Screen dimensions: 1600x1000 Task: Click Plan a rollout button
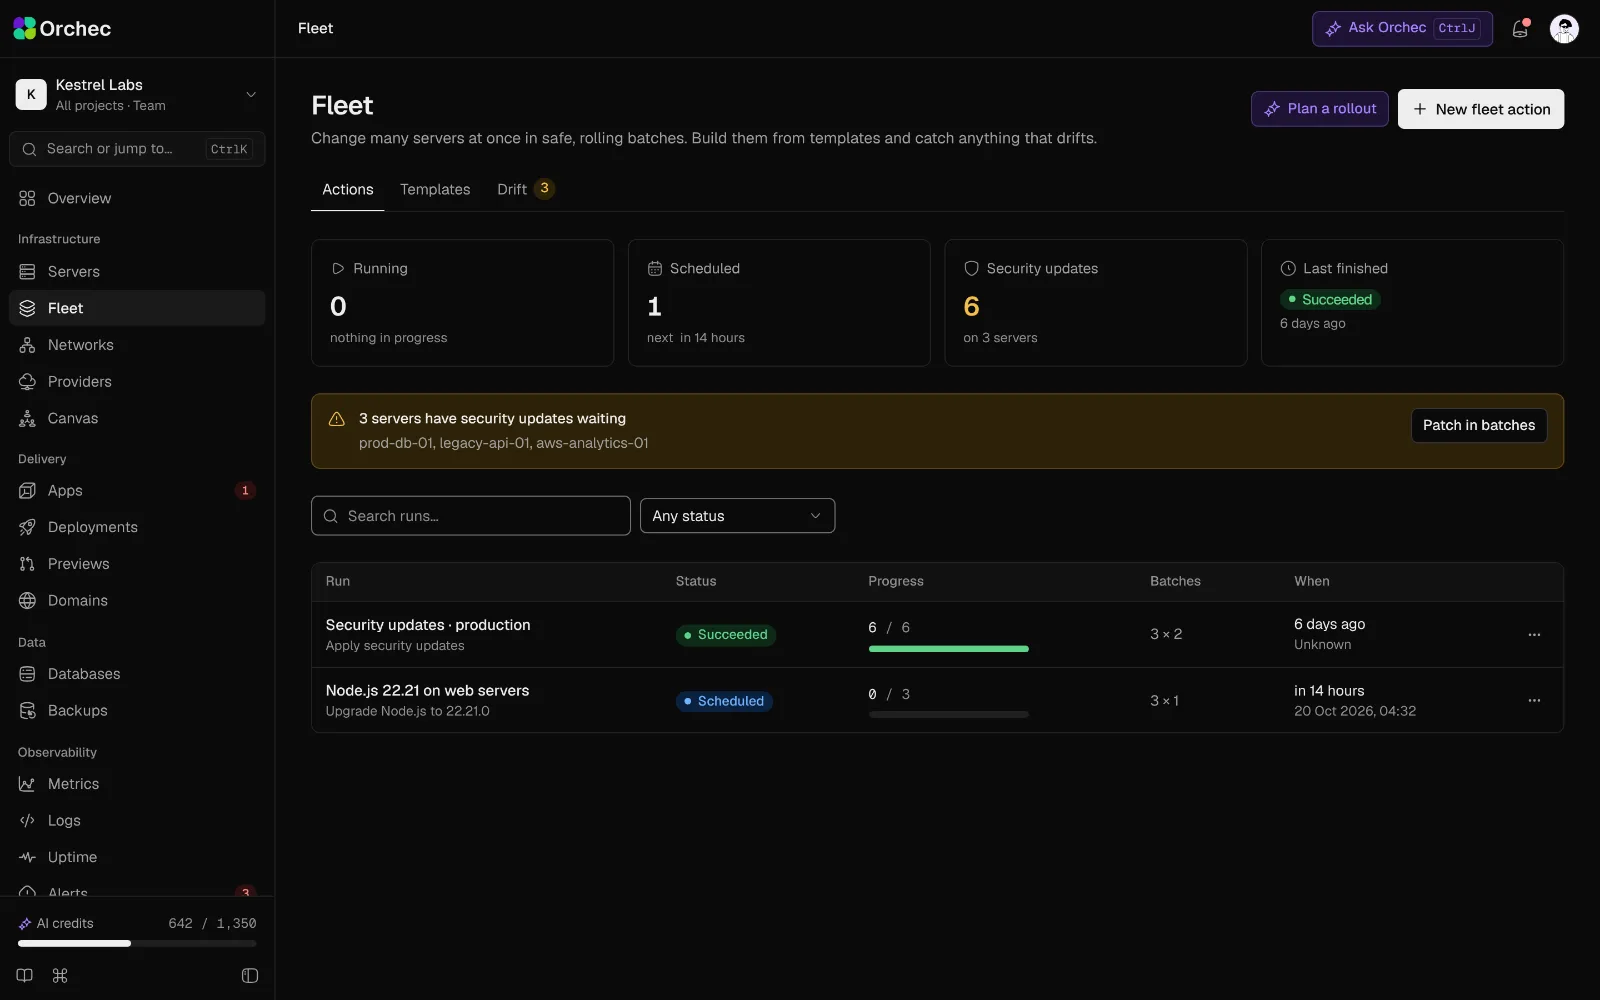click(1319, 109)
